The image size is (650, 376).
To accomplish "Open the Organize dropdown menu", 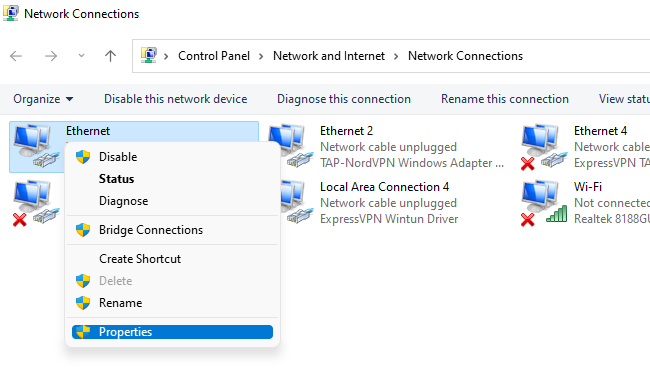I will tap(43, 99).
